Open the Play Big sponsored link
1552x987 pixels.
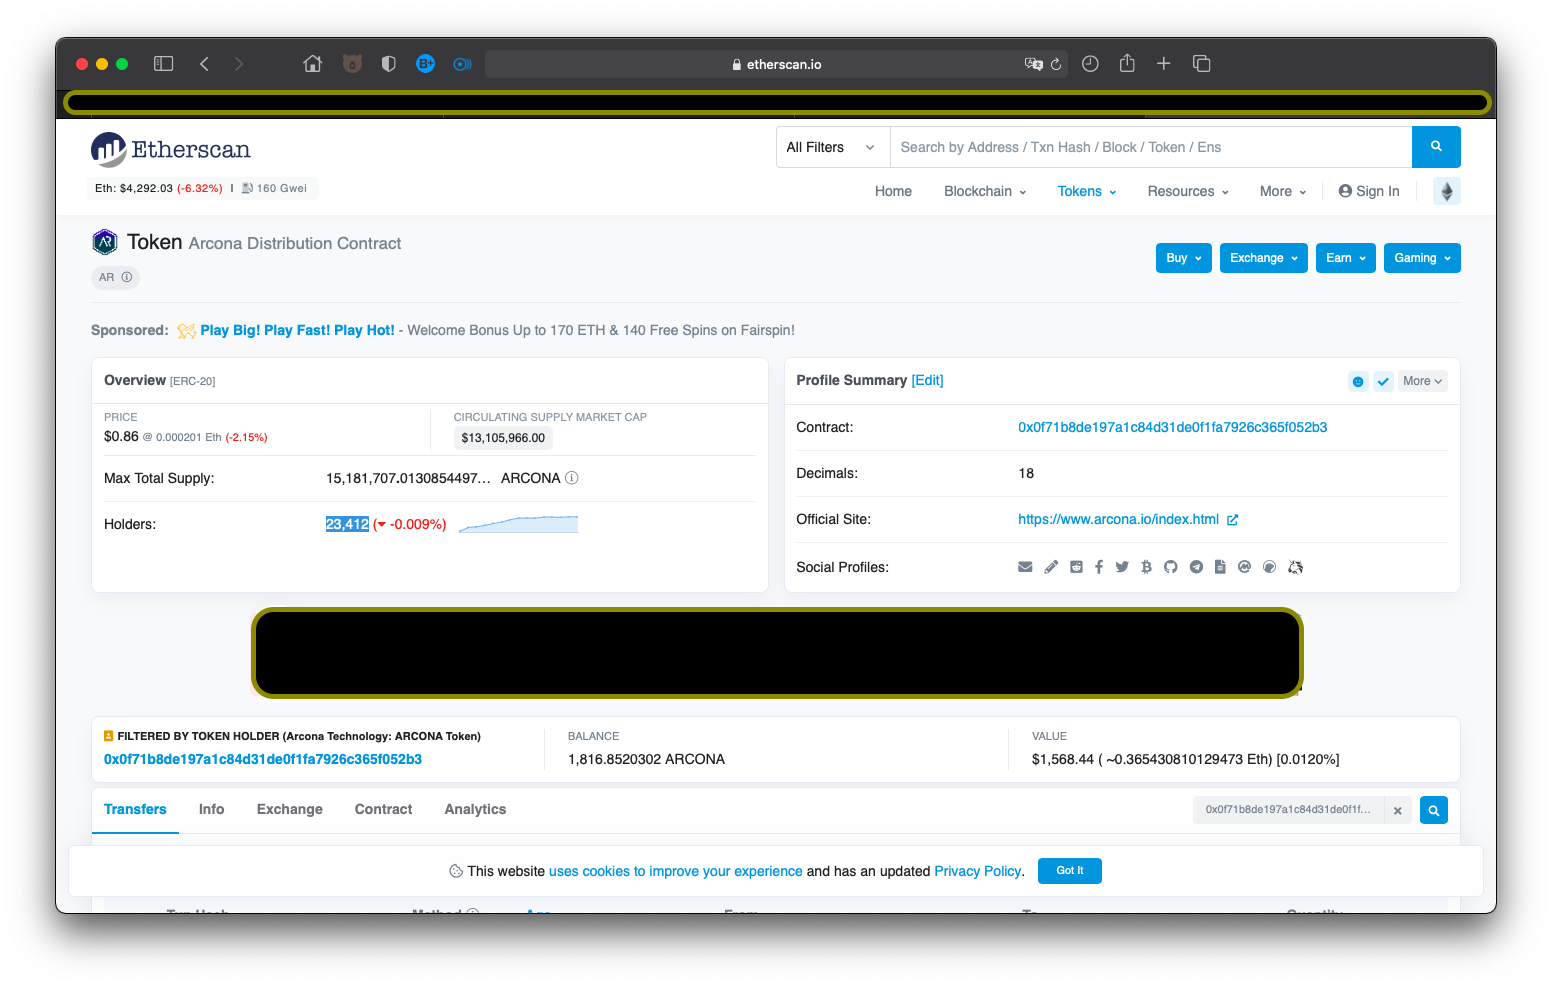(297, 330)
